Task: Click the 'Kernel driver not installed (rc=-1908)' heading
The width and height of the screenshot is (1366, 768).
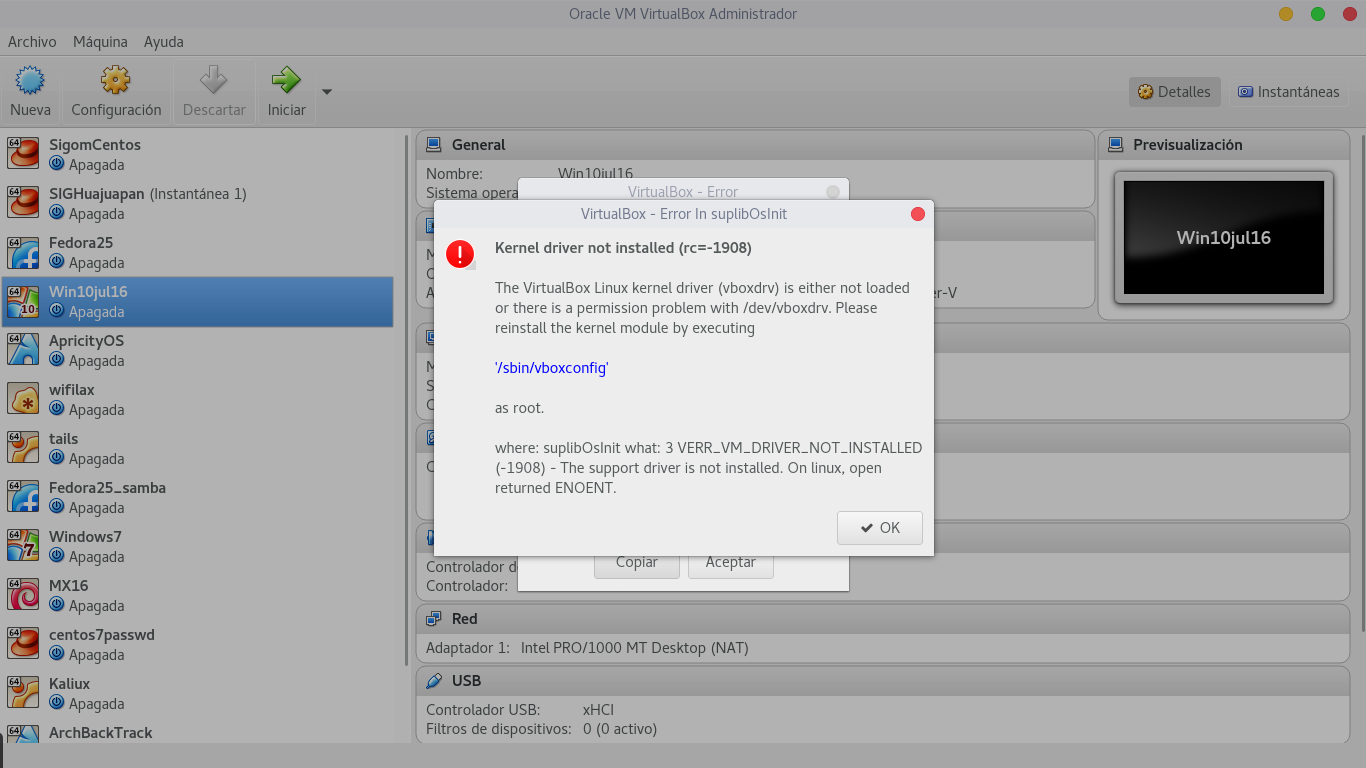Action: pos(623,248)
